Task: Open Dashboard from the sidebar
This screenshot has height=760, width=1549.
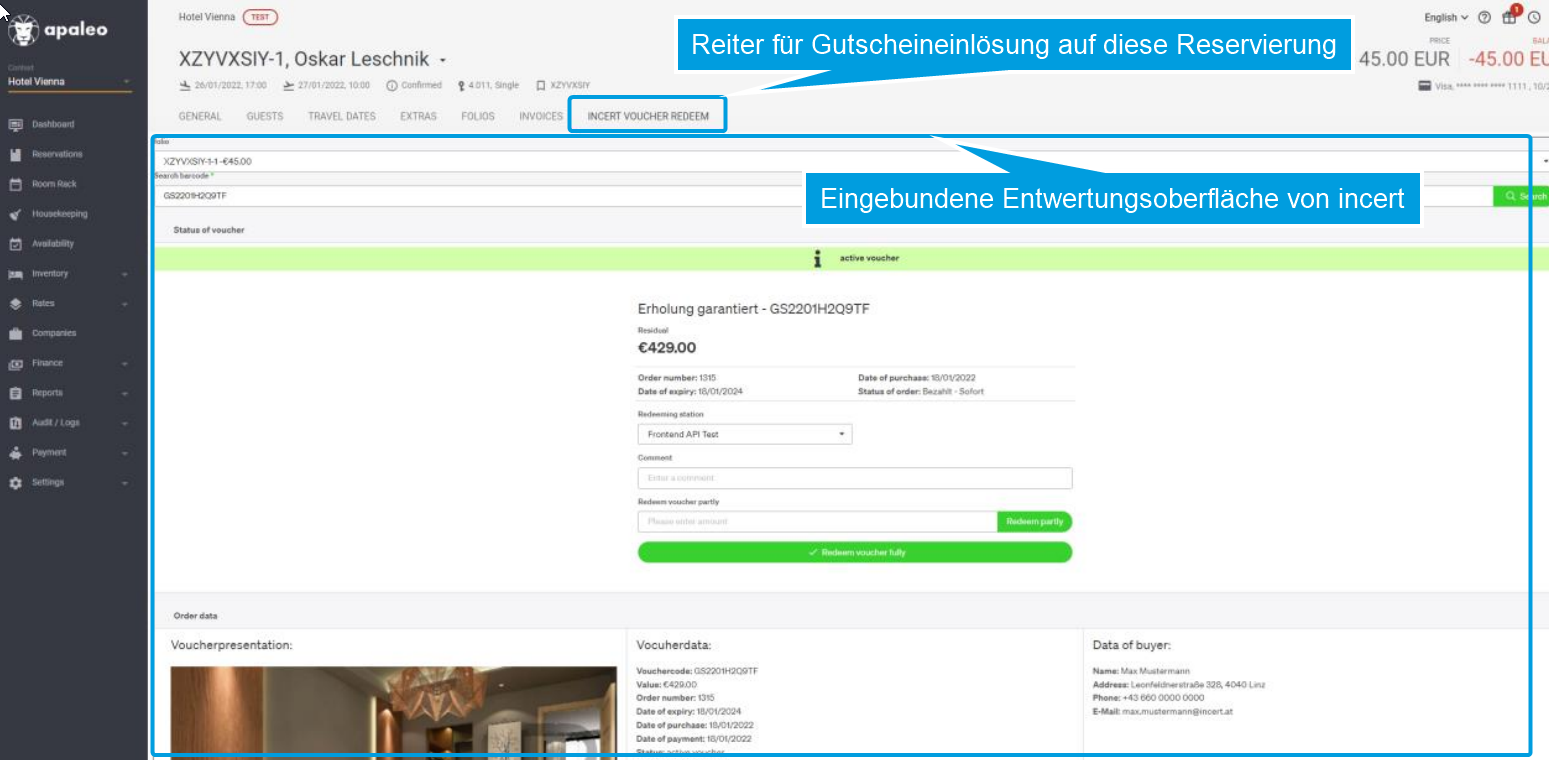Action: tap(53, 124)
